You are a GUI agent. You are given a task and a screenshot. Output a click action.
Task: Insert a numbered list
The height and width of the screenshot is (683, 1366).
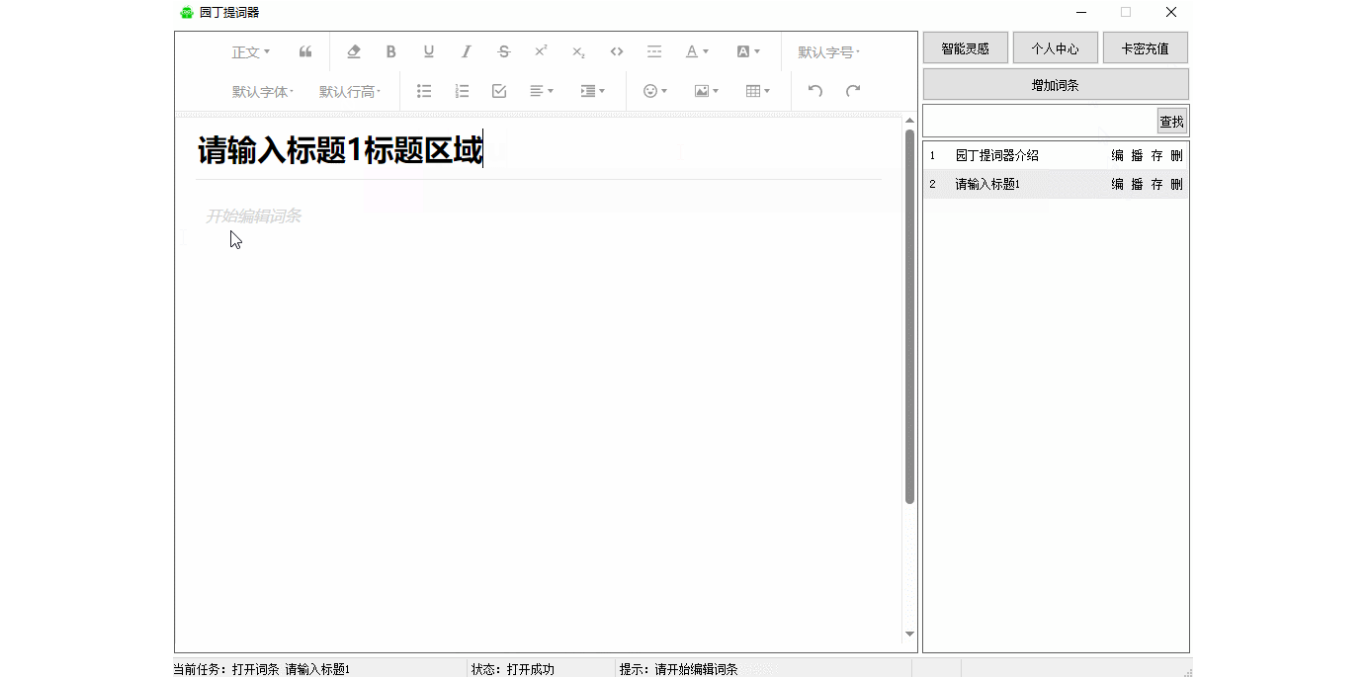461,91
